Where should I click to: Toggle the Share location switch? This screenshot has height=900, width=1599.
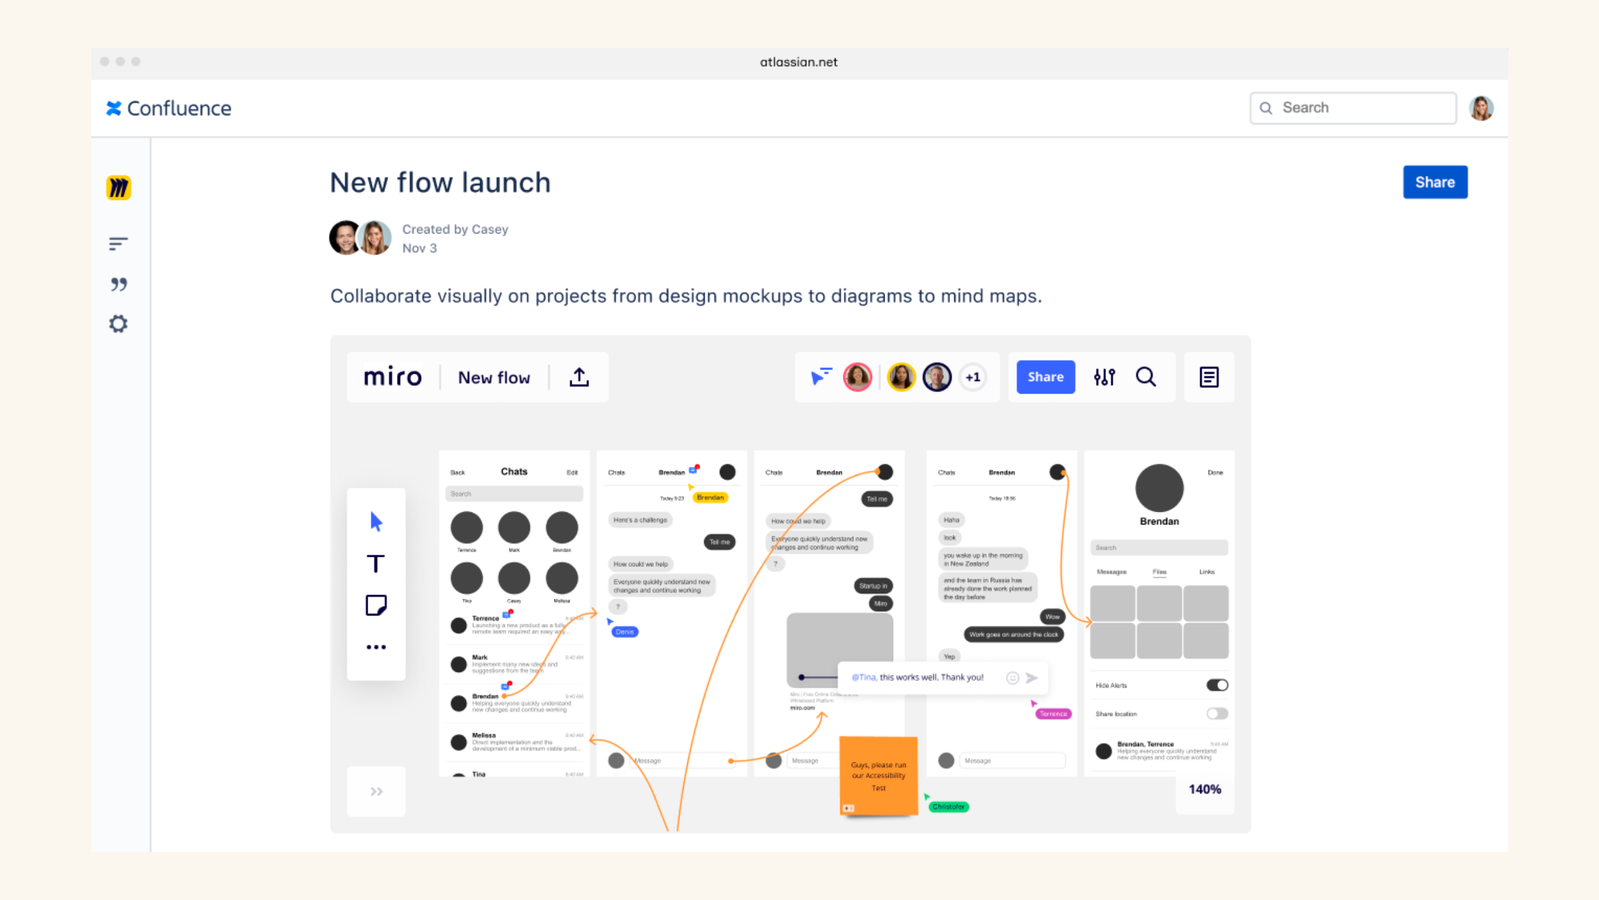(x=1216, y=714)
